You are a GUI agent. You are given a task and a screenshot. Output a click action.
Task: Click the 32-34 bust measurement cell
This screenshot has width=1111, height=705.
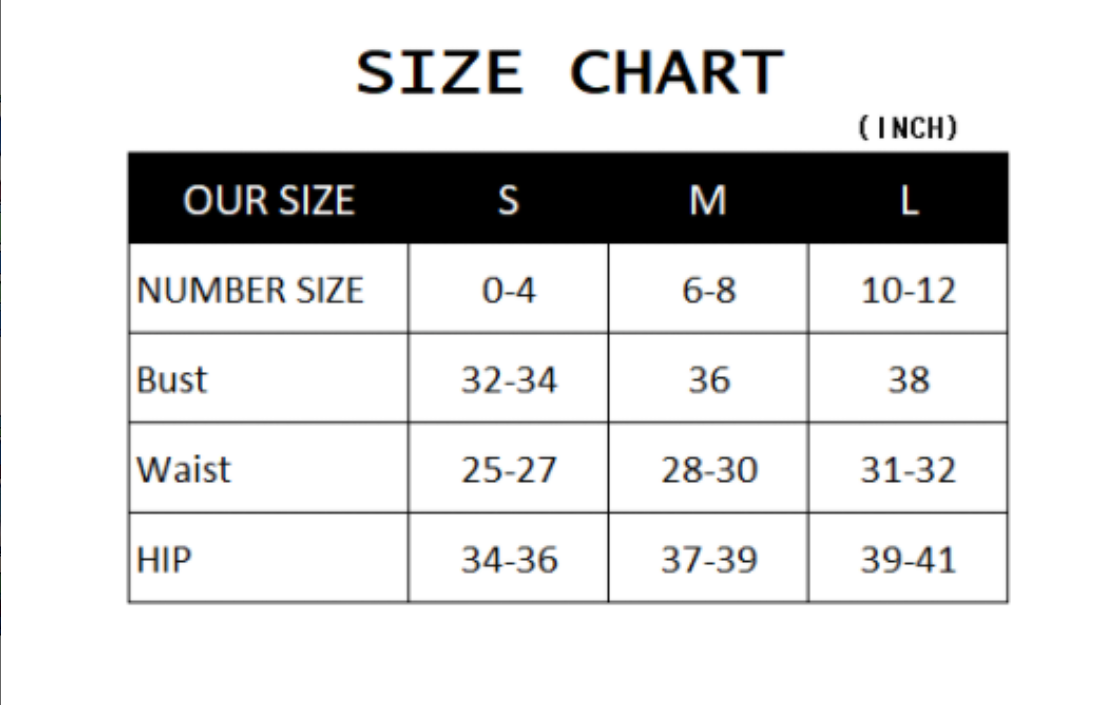click(508, 380)
